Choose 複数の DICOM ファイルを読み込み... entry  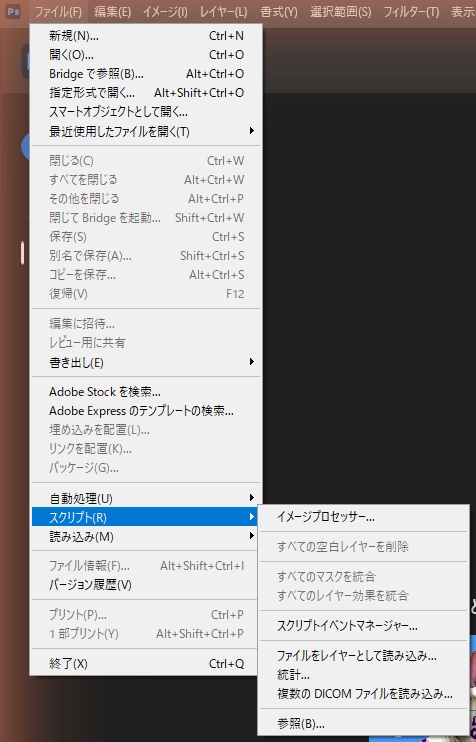pyautogui.click(x=363, y=694)
